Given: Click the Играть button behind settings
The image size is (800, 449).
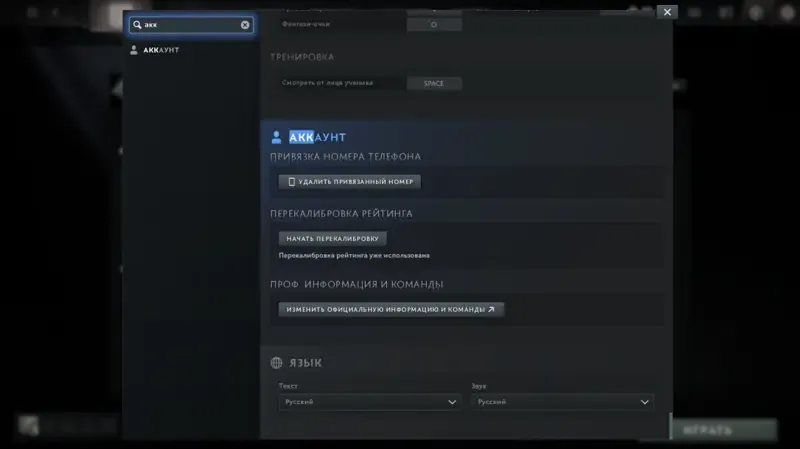Looking at the screenshot, I should point(724,430).
